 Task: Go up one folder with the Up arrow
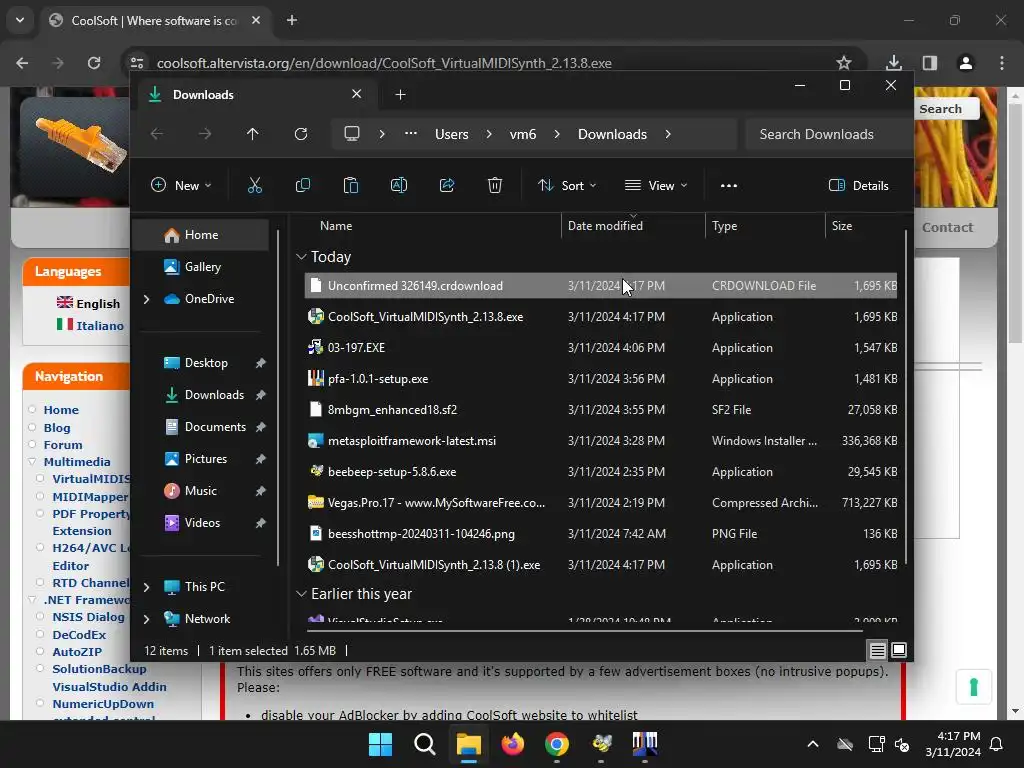(253, 134)
